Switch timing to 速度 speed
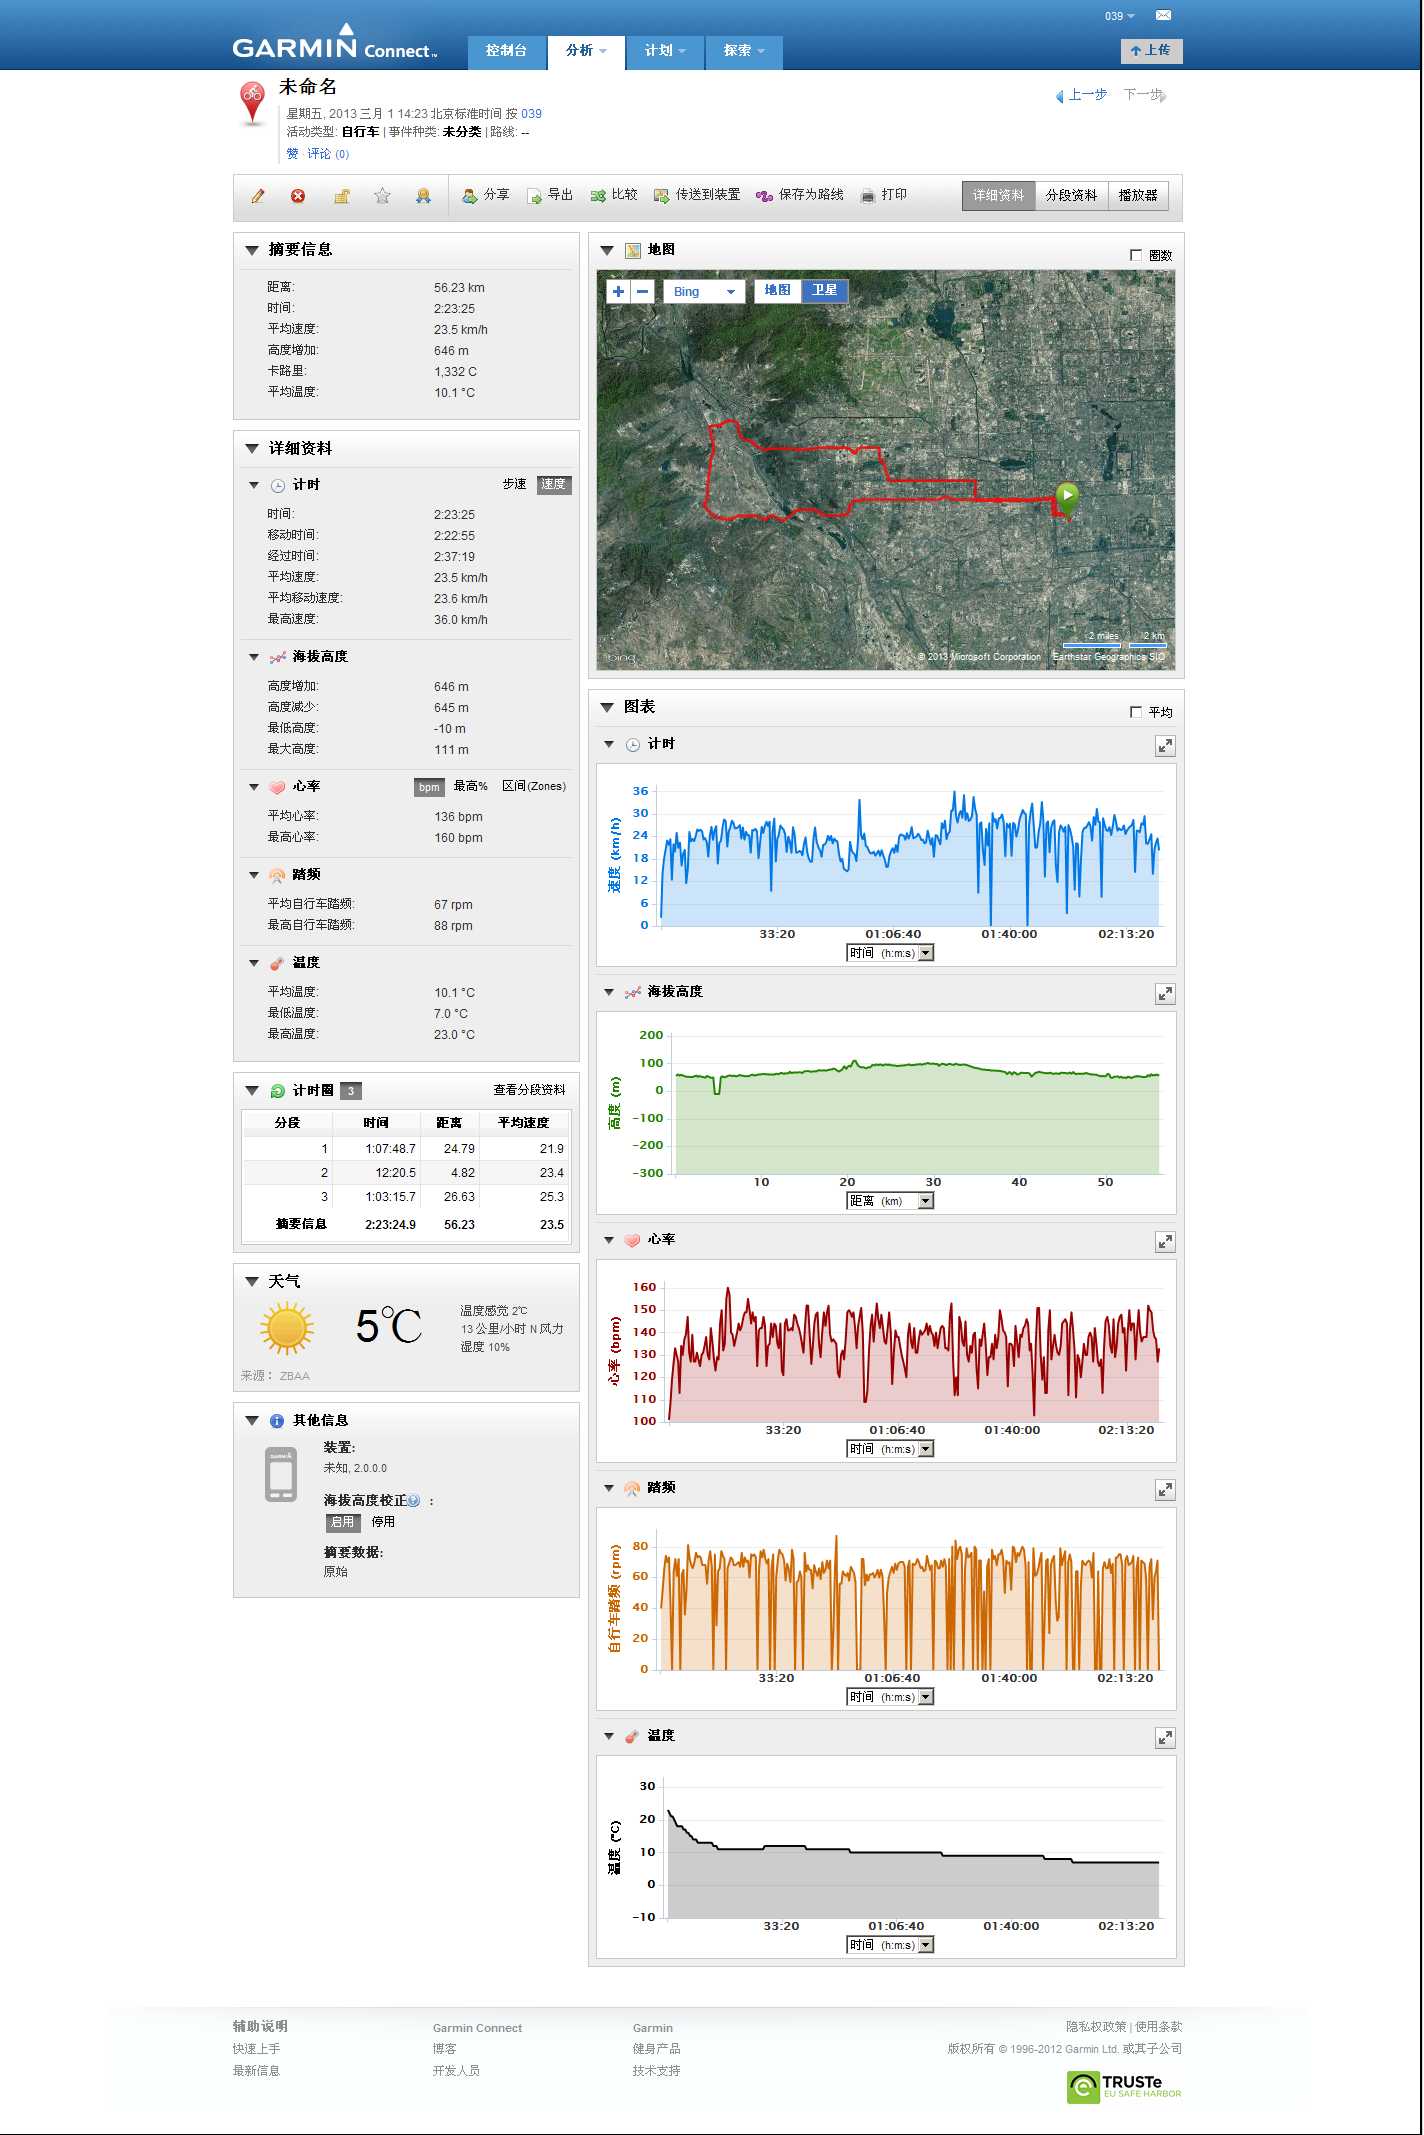The width and height of the screenshot is (1424, 2135). (x=554, y=484)
